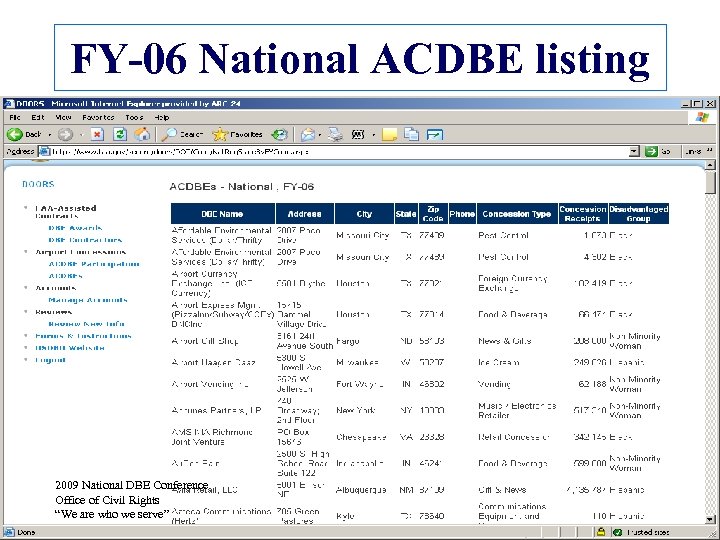Open the Forward button dropdown arrow

pos(81,135)
